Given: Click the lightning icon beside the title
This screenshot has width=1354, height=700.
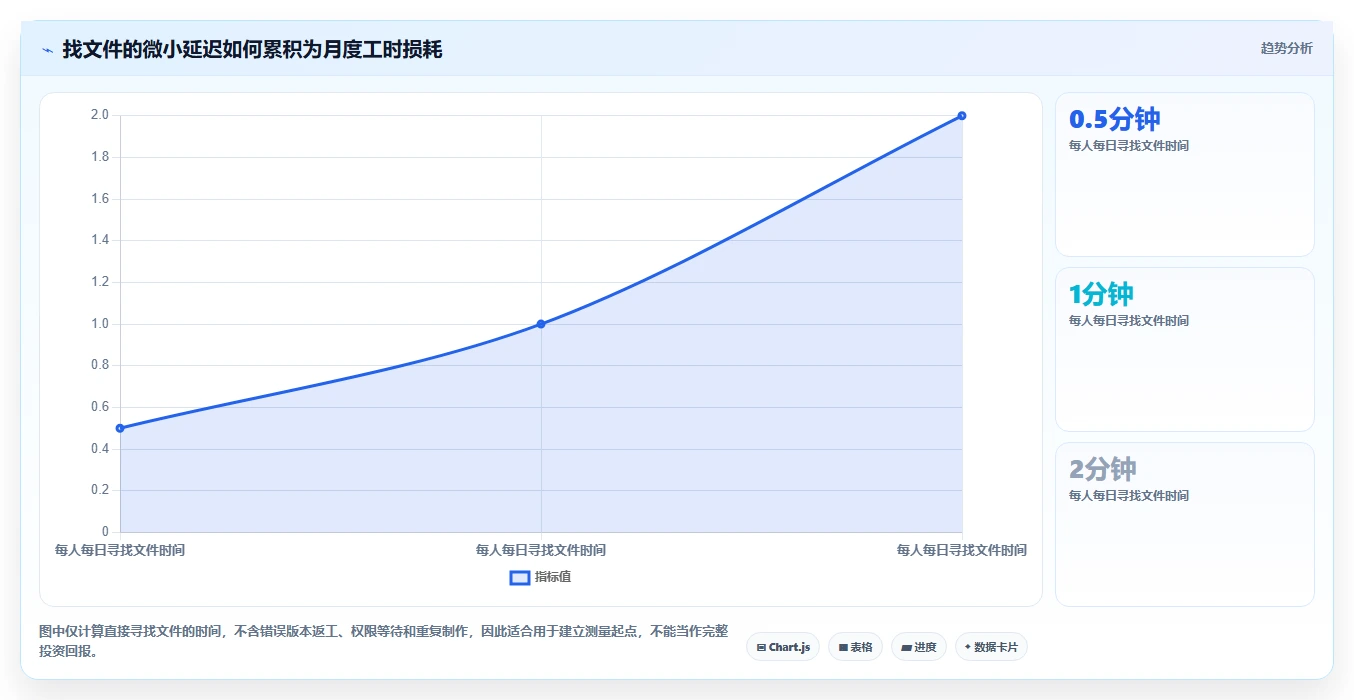Looking at the screenshot, I should (47, 50).
